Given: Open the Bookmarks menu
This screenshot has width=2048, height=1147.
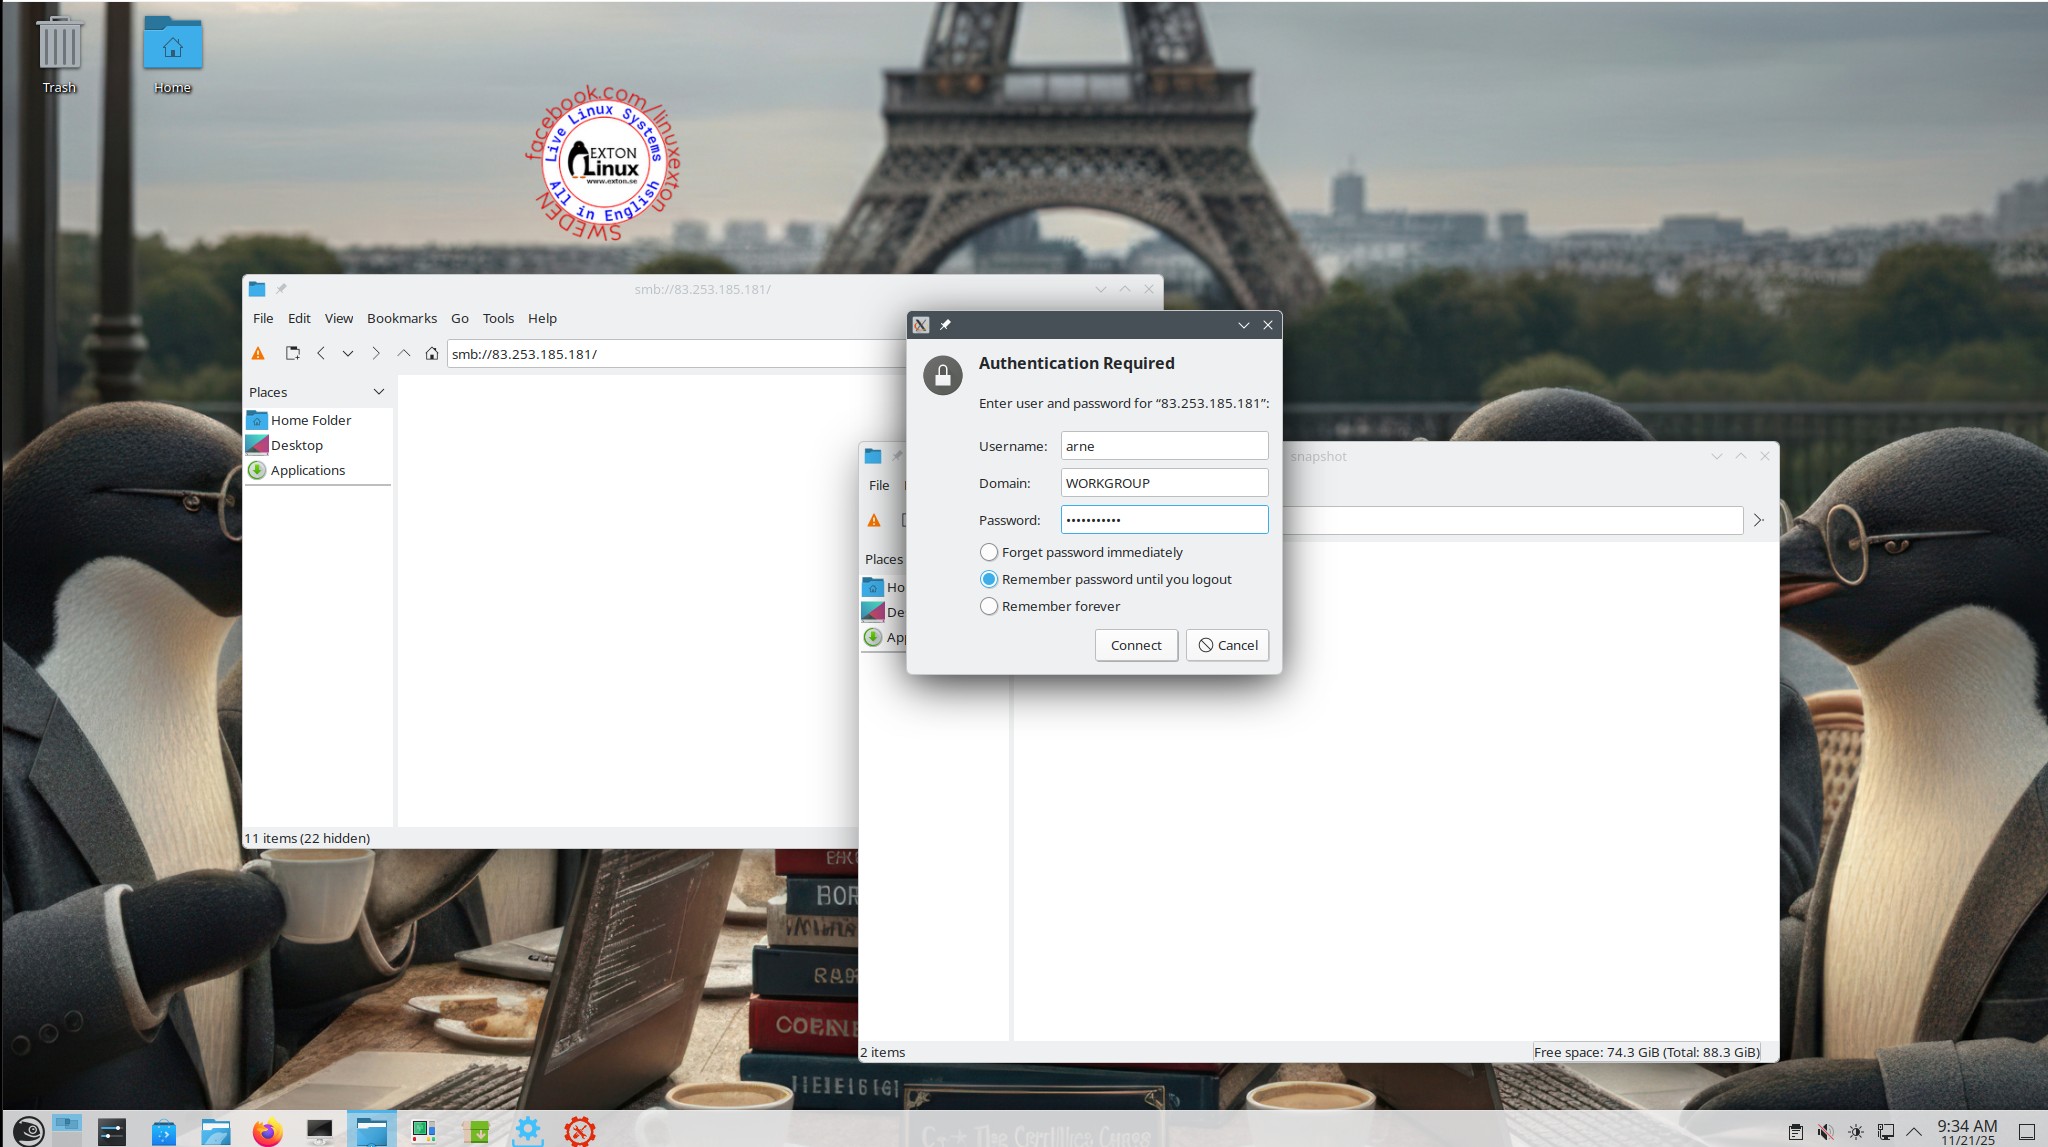Looking at the screenshot, I should coord(401,318).
